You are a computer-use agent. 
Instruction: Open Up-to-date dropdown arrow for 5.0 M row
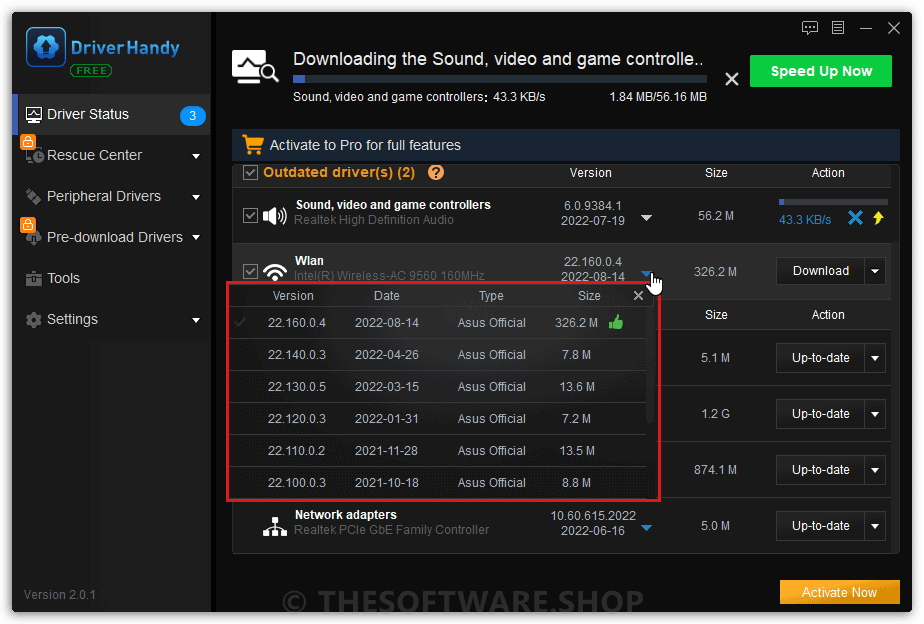click(875, 526)
